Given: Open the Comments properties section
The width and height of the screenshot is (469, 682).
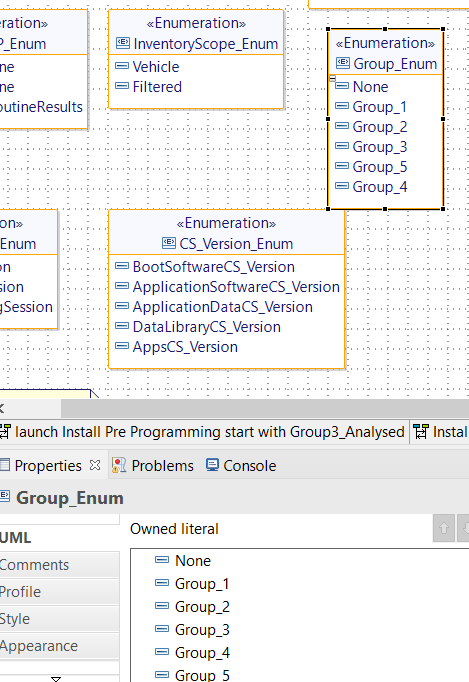Looking at the screenshot, I should pos(59,565).
